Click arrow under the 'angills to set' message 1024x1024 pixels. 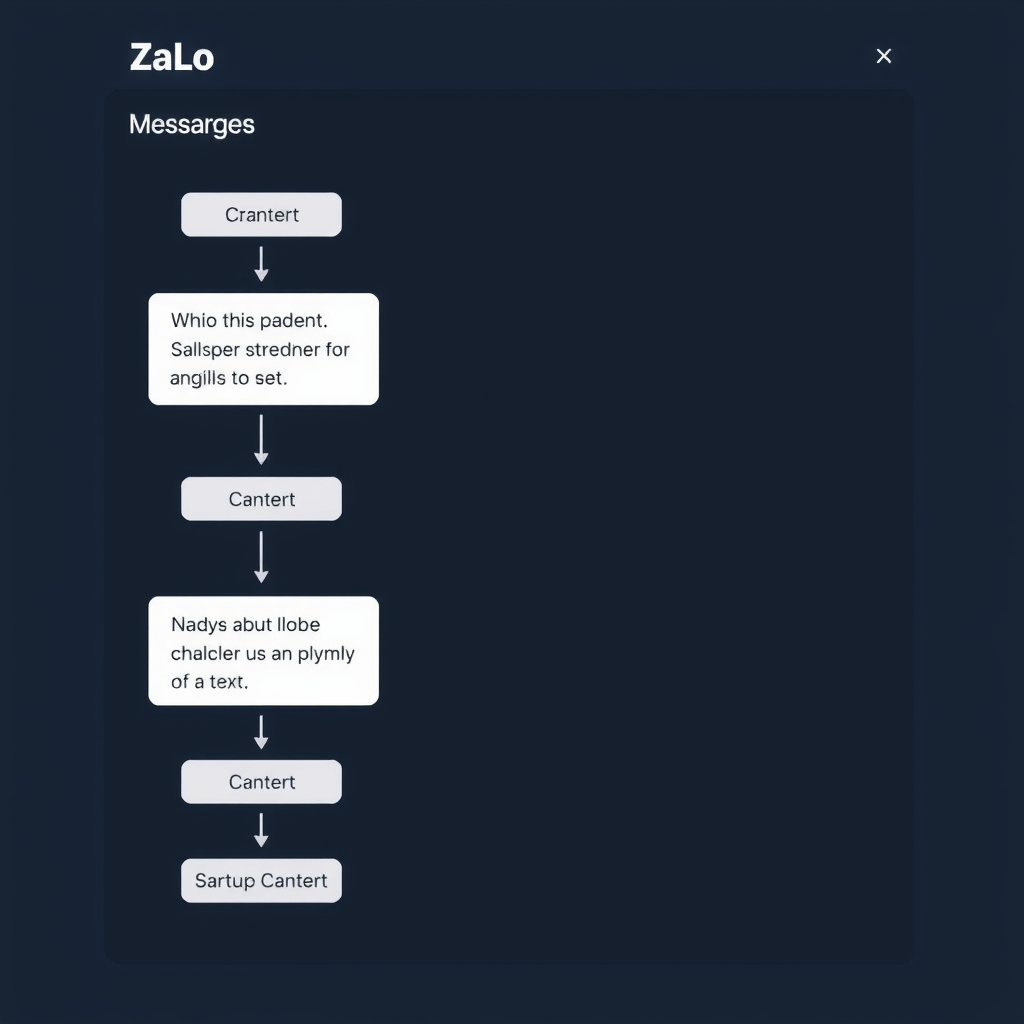(x=261, y=440)
